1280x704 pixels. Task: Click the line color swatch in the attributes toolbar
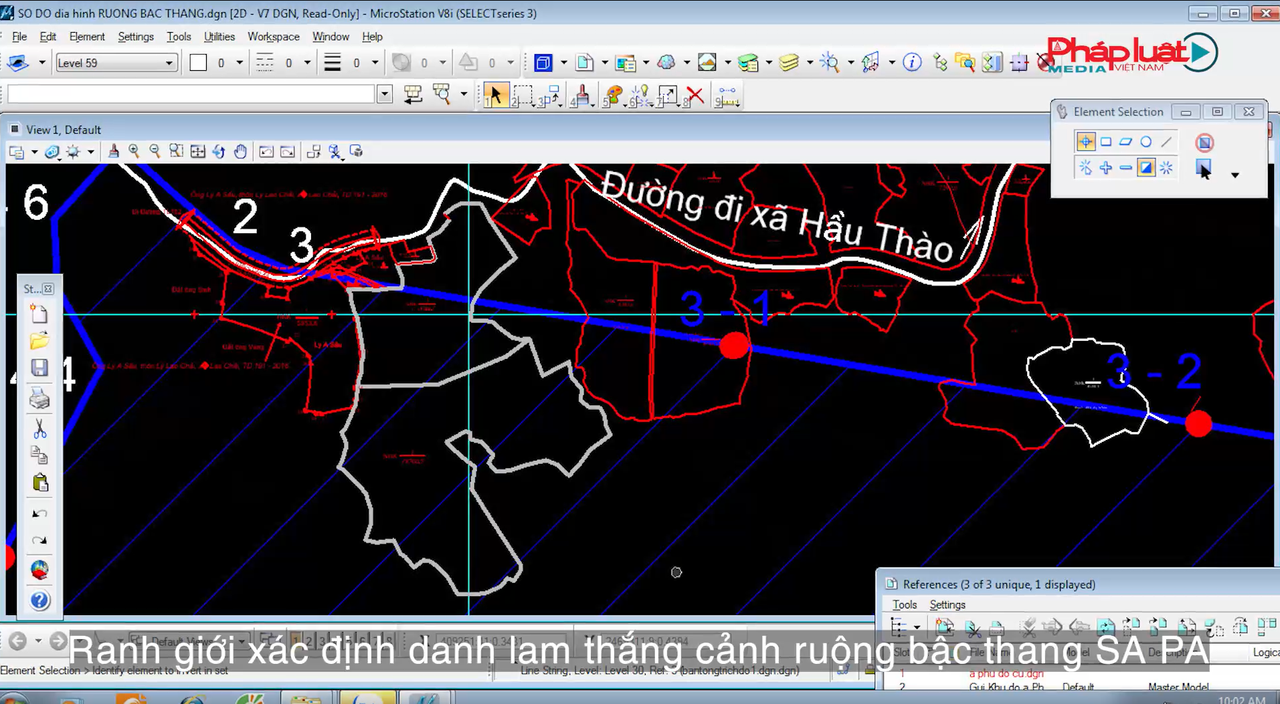click(x=197, y=62)
